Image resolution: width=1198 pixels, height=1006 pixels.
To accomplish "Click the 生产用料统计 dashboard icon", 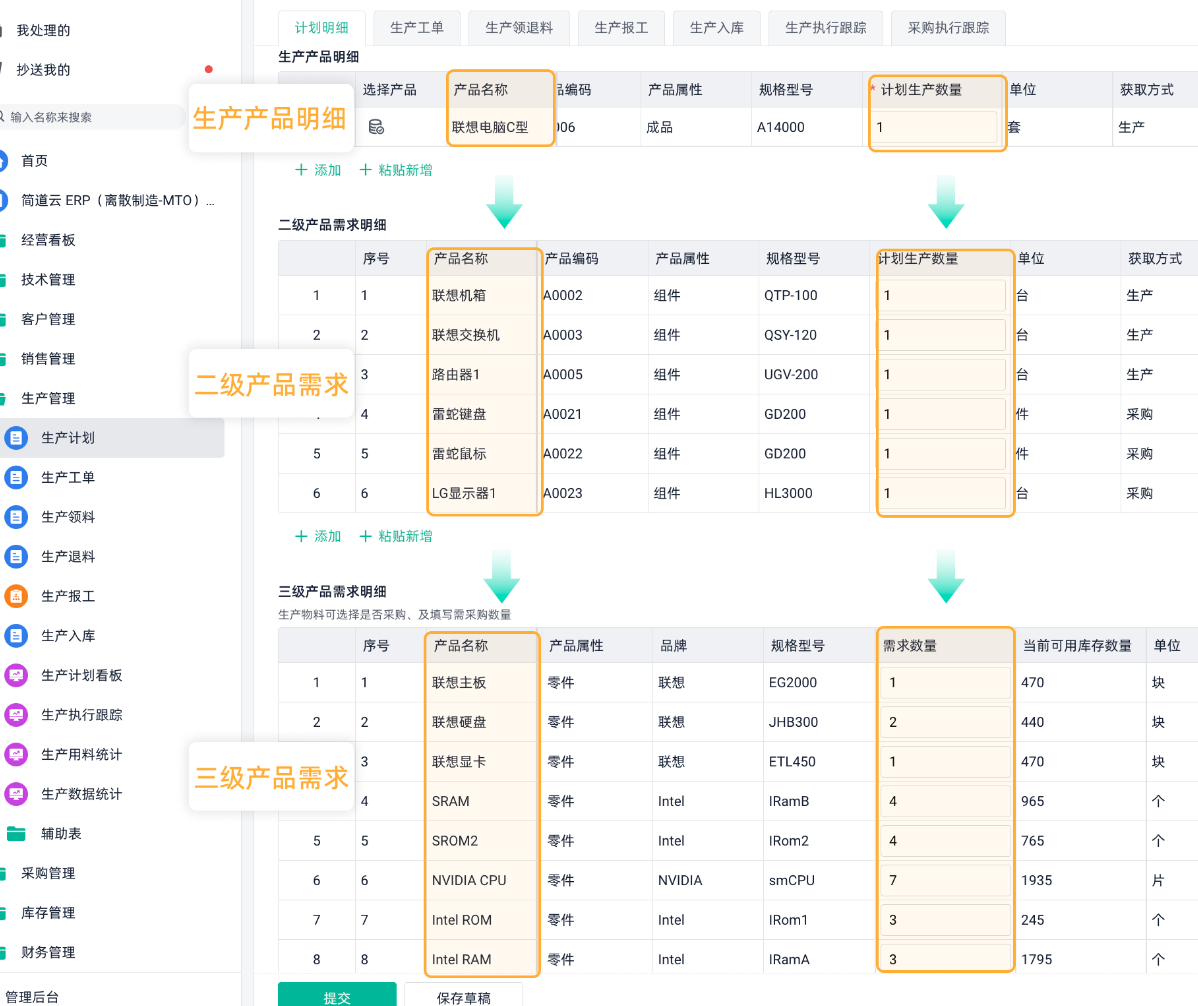I will 16,755.
